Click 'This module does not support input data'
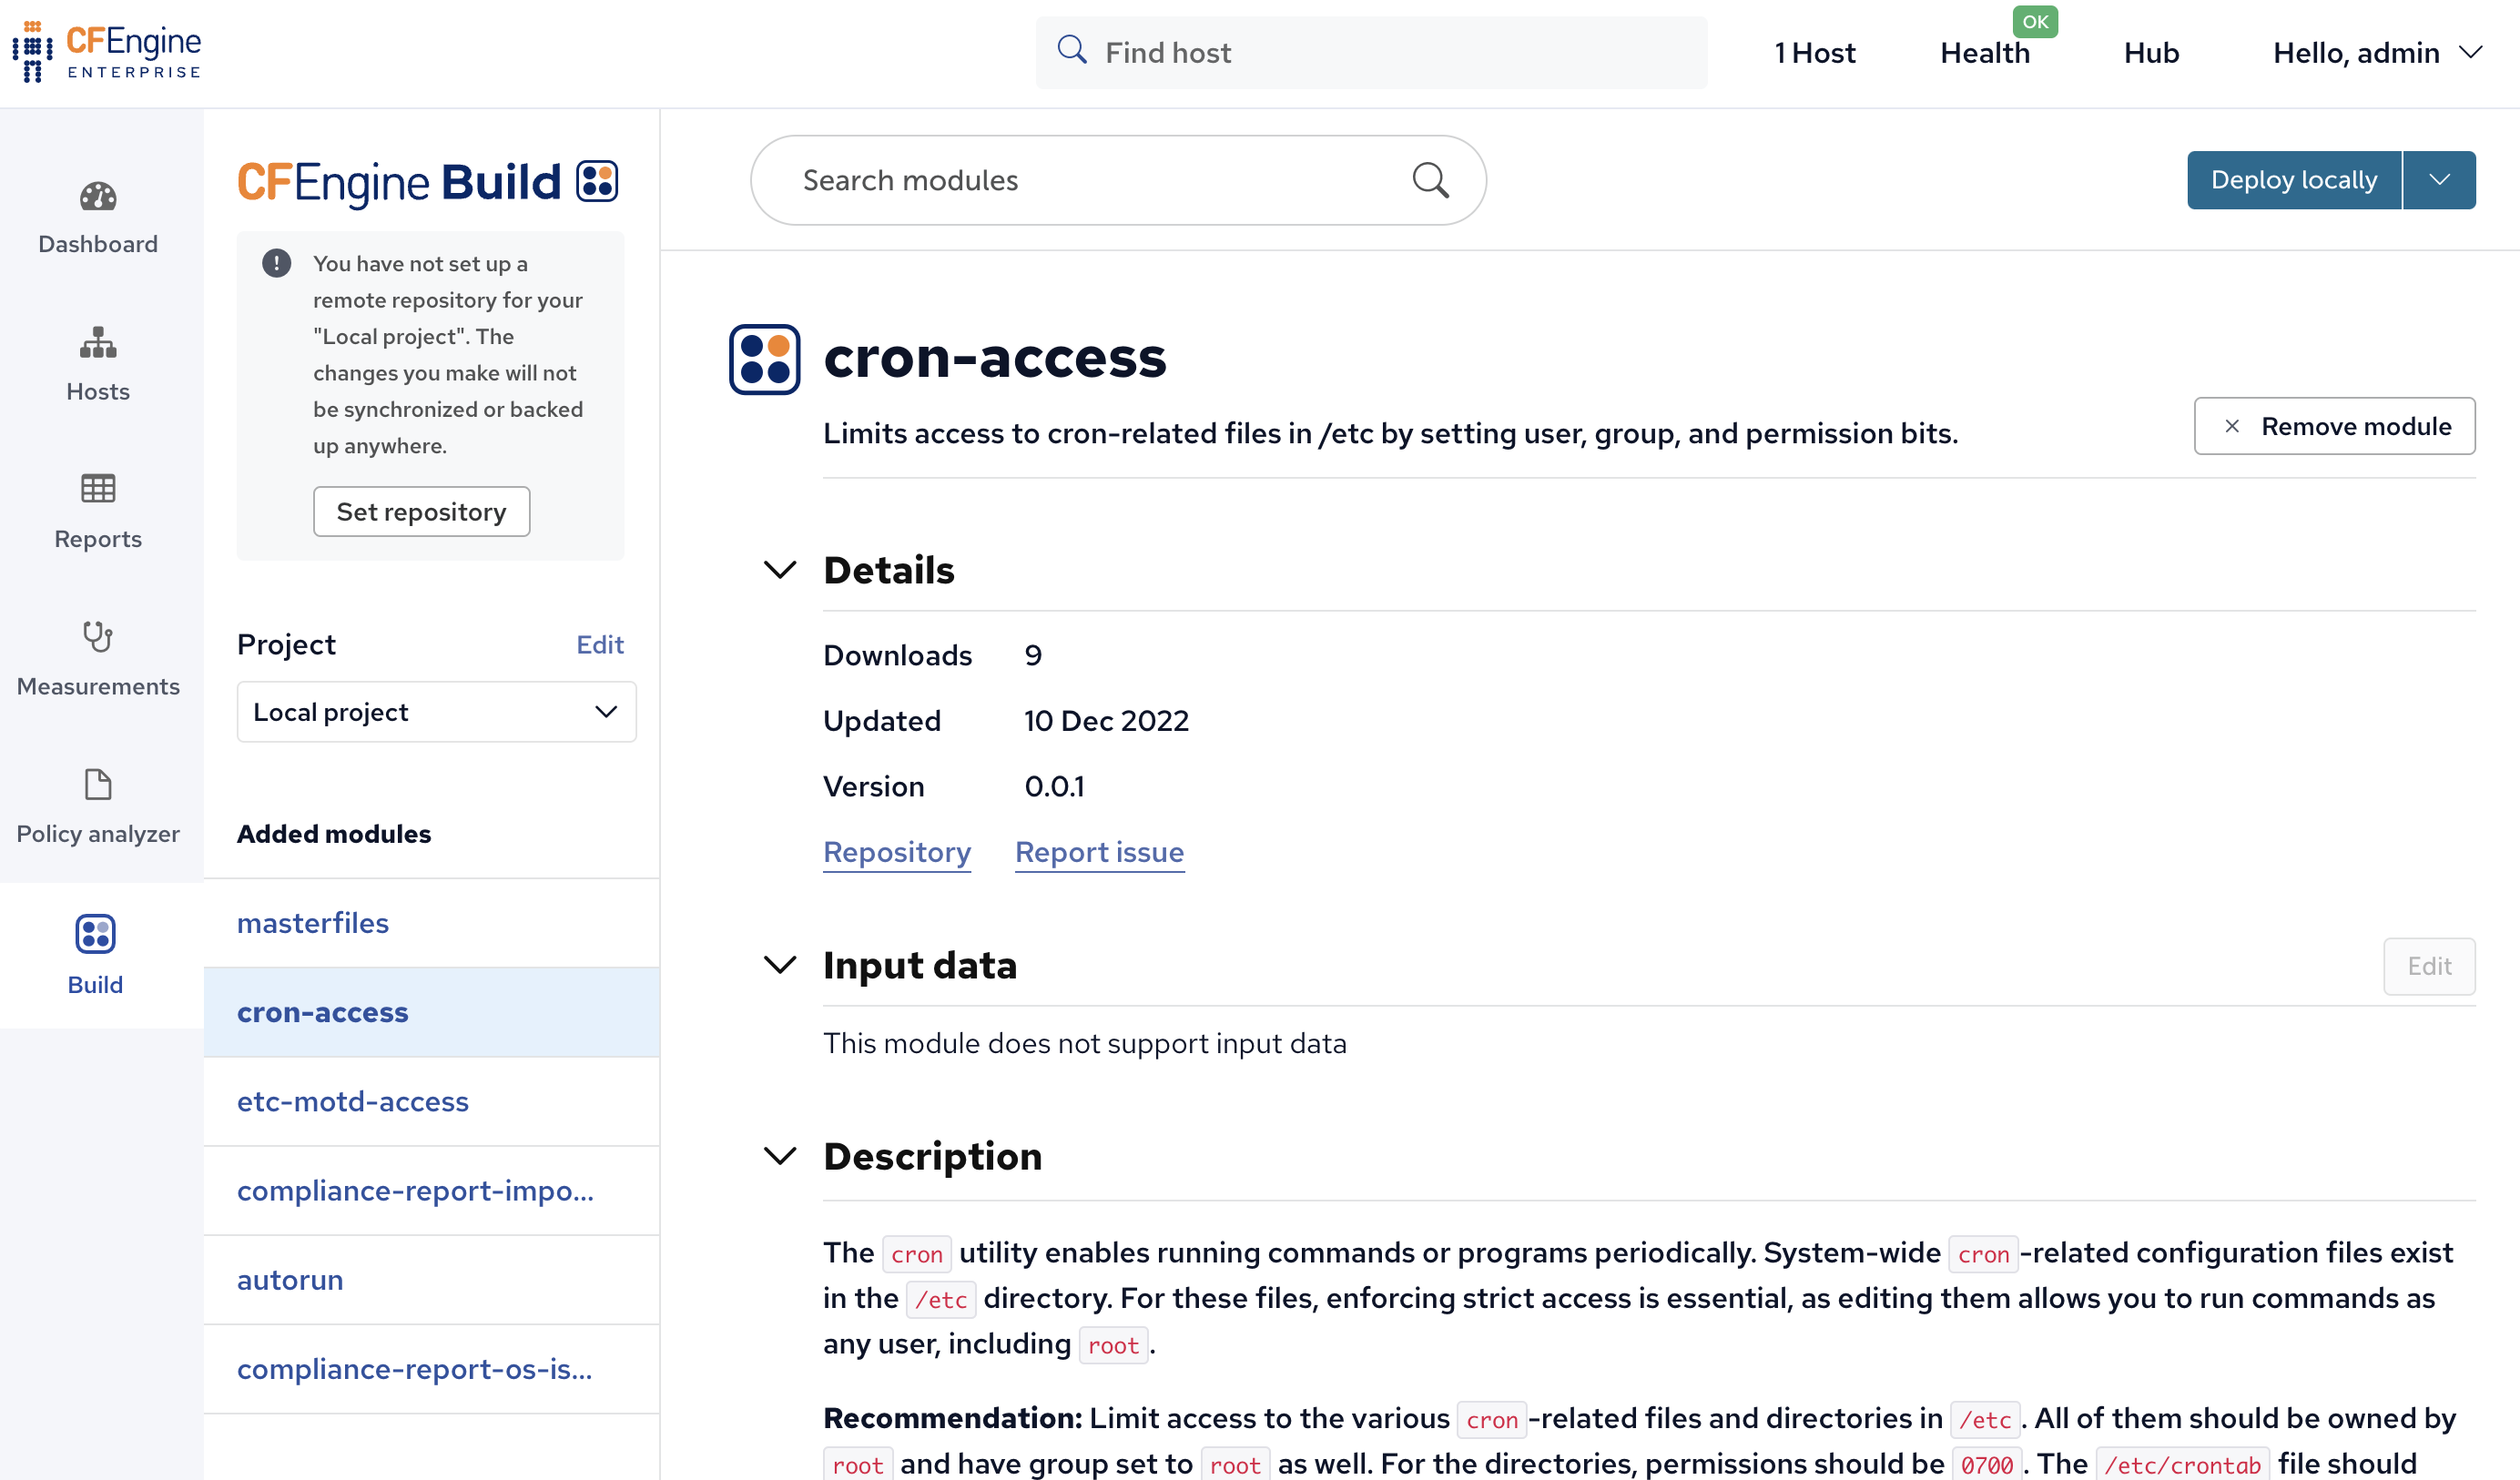 coord(1085,1044)
